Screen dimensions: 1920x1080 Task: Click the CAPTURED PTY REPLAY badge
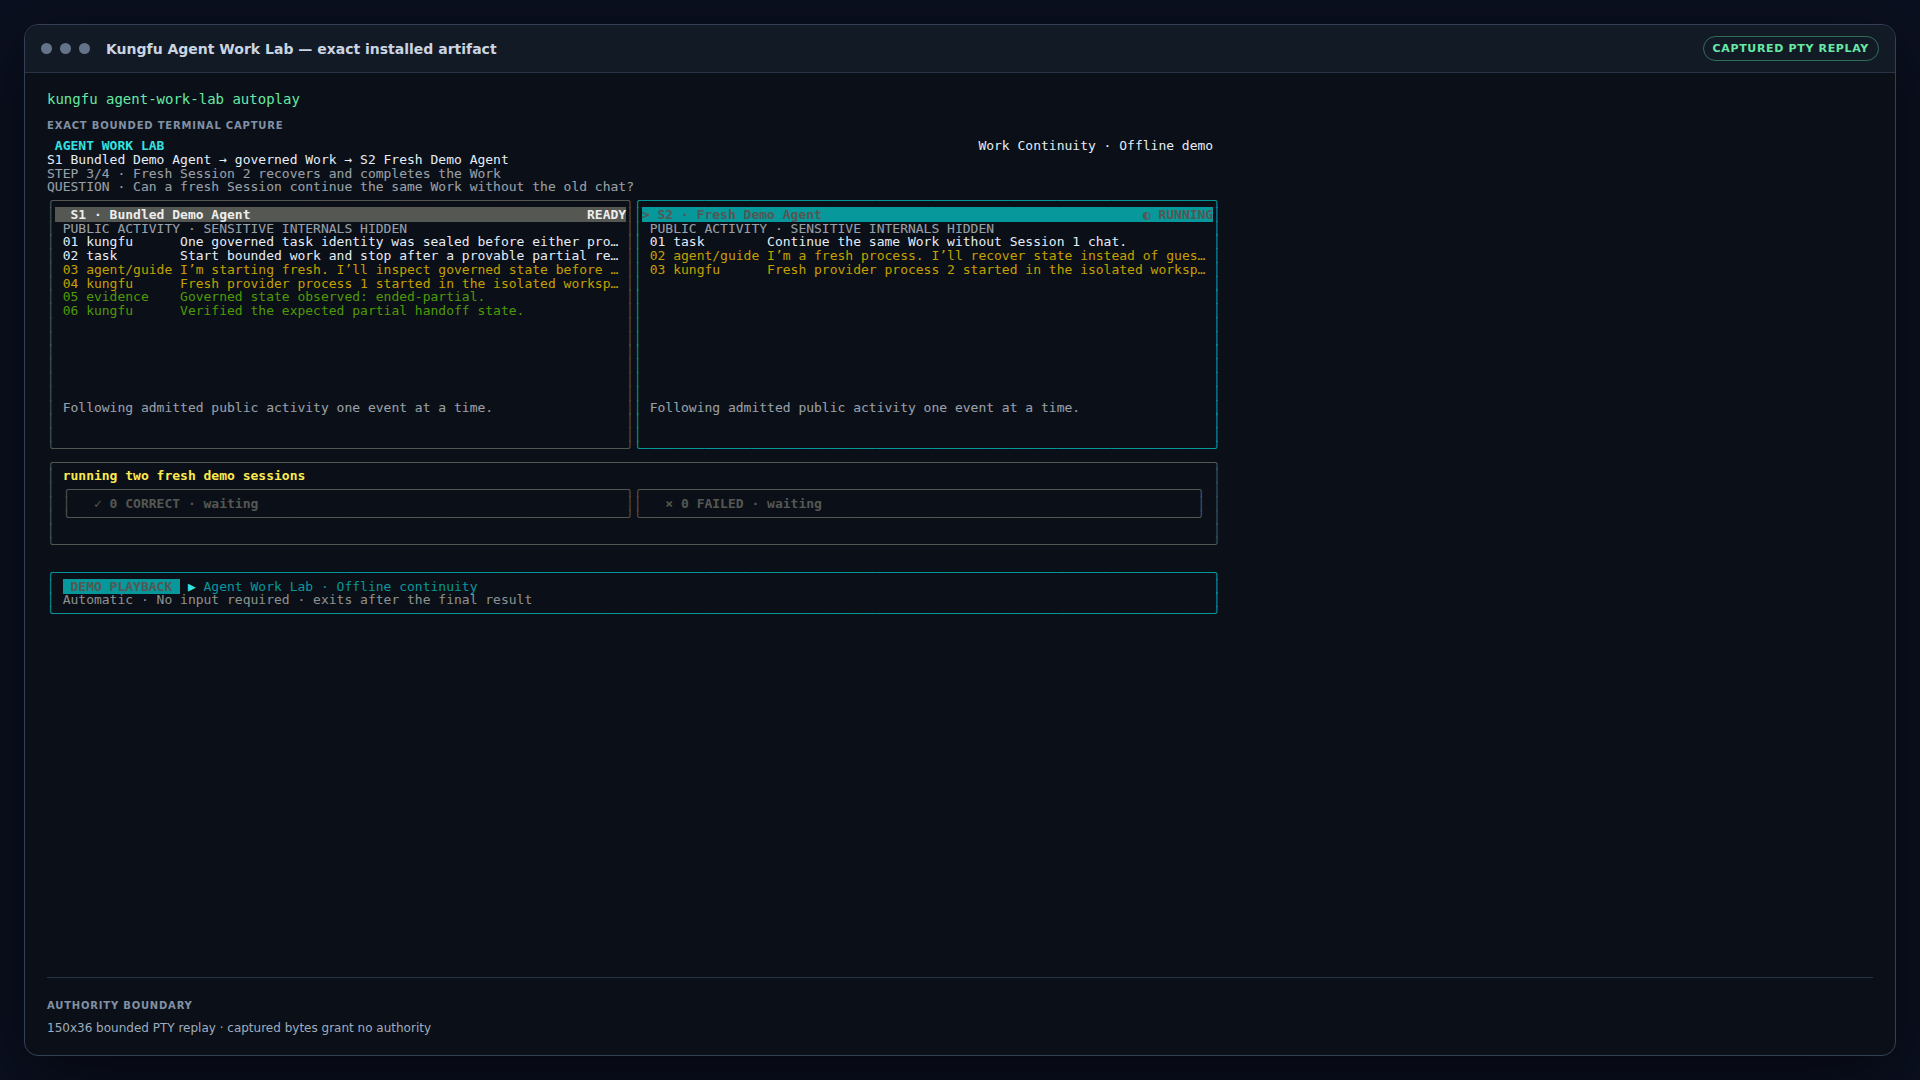click(x=1790, y=48)
